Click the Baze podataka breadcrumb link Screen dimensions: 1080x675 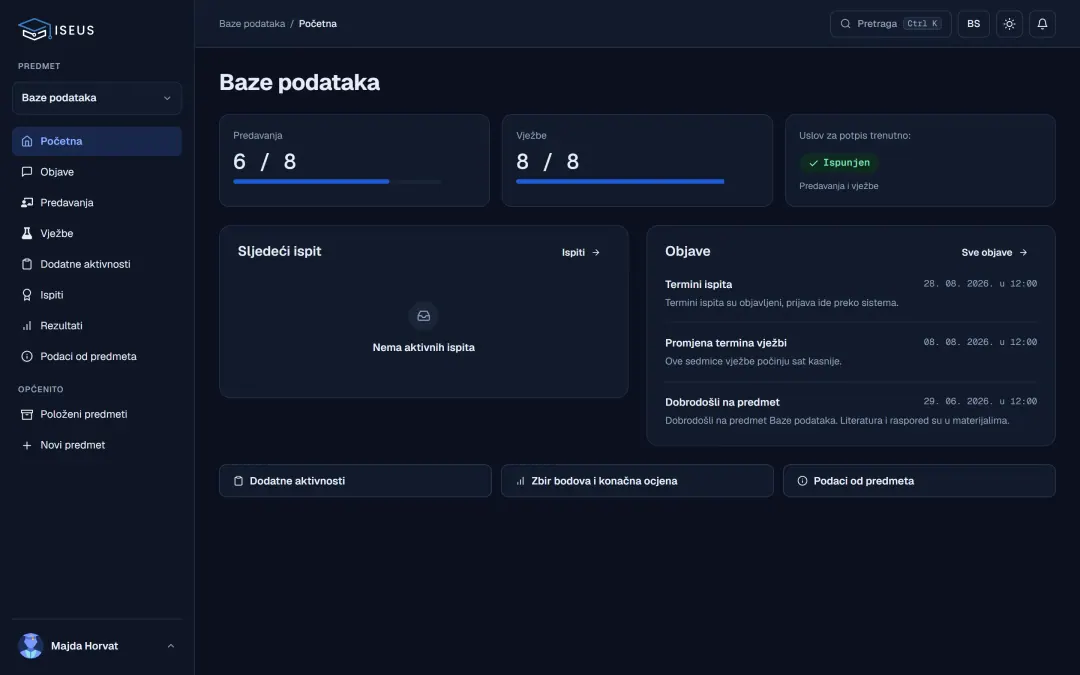point(252,23)
